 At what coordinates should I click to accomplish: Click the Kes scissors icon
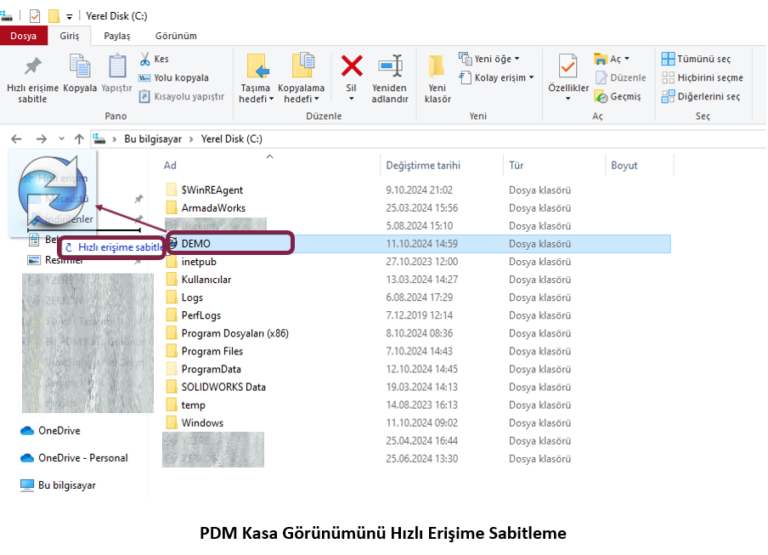pyautogui.click(x=146, y=59)
